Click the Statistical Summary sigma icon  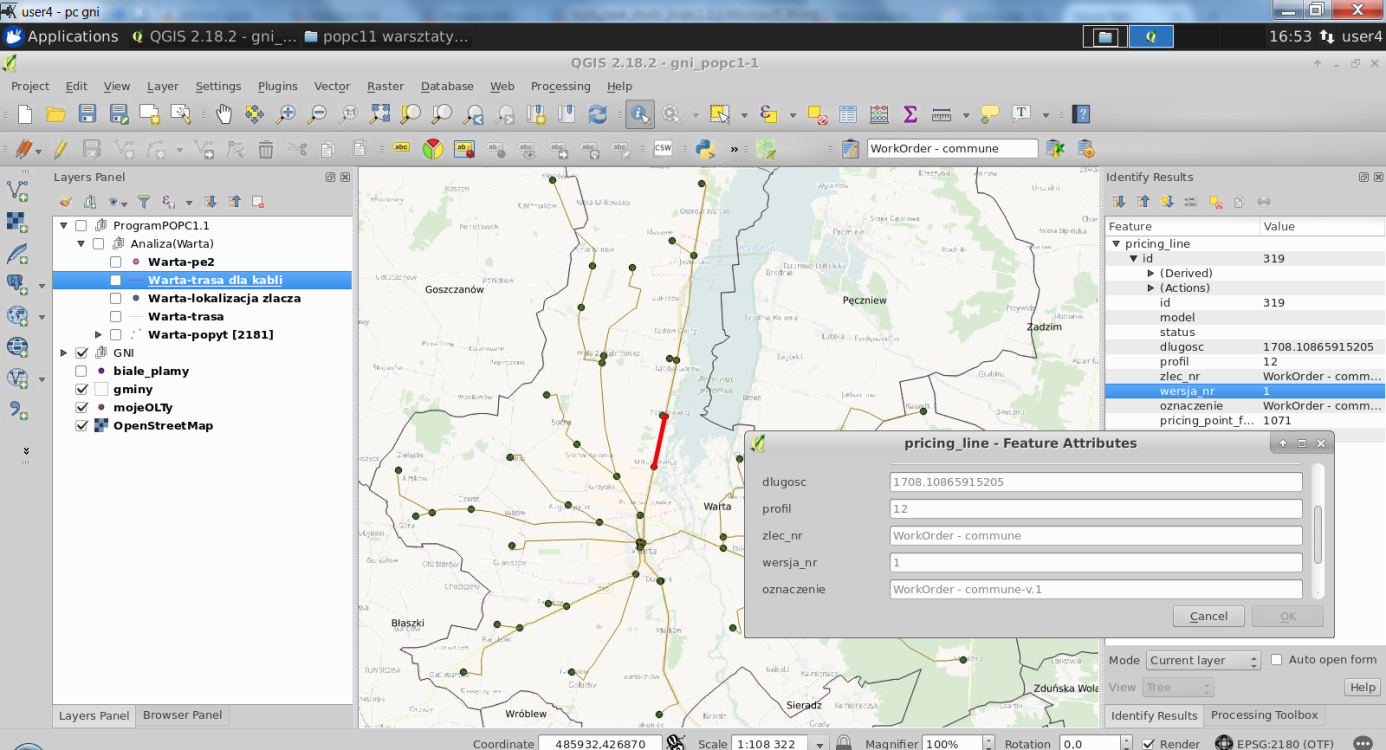point(910,114)
